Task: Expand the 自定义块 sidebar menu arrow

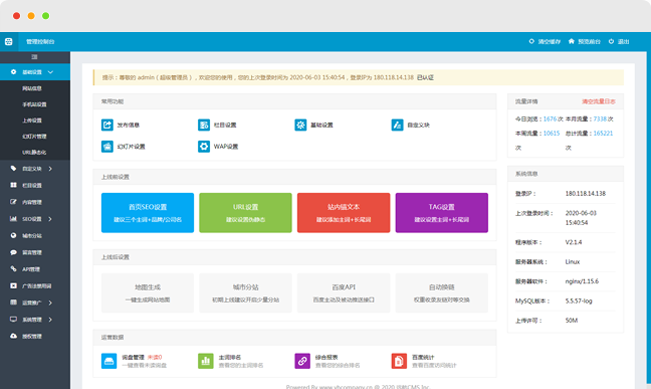Action: (50, 169)
